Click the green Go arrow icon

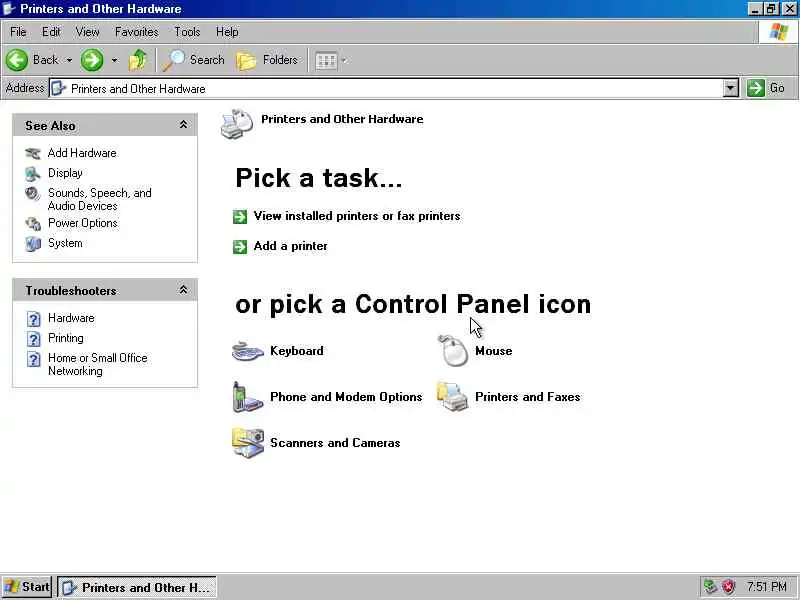[756, 88]
